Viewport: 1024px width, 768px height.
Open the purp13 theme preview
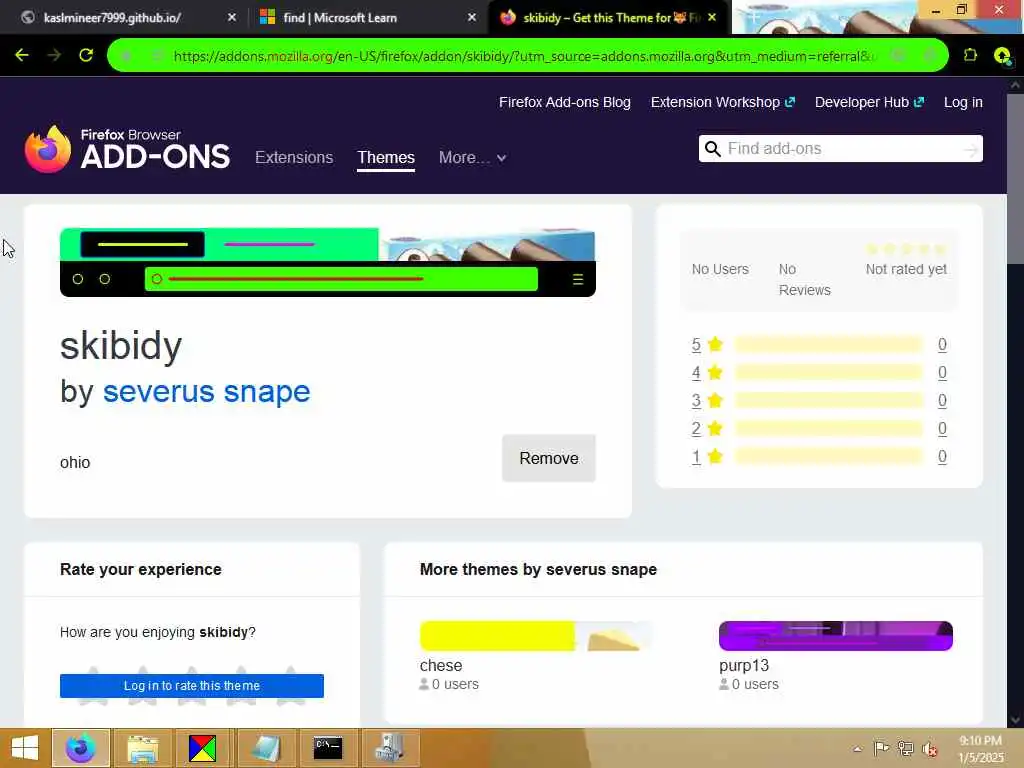pos(836,636)
